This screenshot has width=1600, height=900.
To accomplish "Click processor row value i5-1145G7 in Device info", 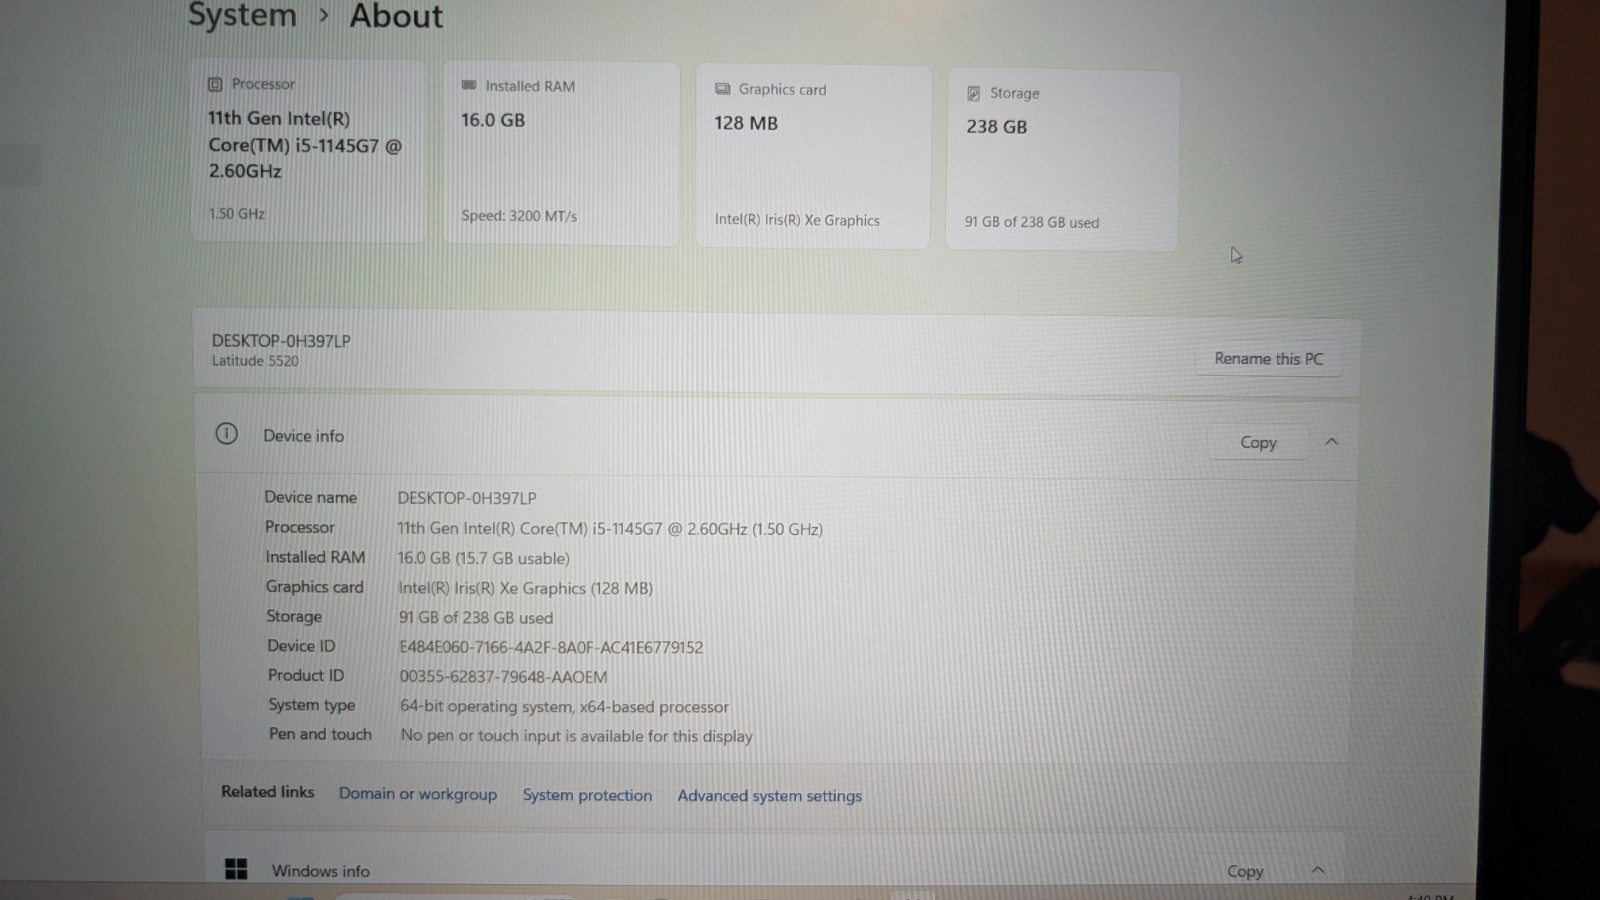I will coord(609,529).
